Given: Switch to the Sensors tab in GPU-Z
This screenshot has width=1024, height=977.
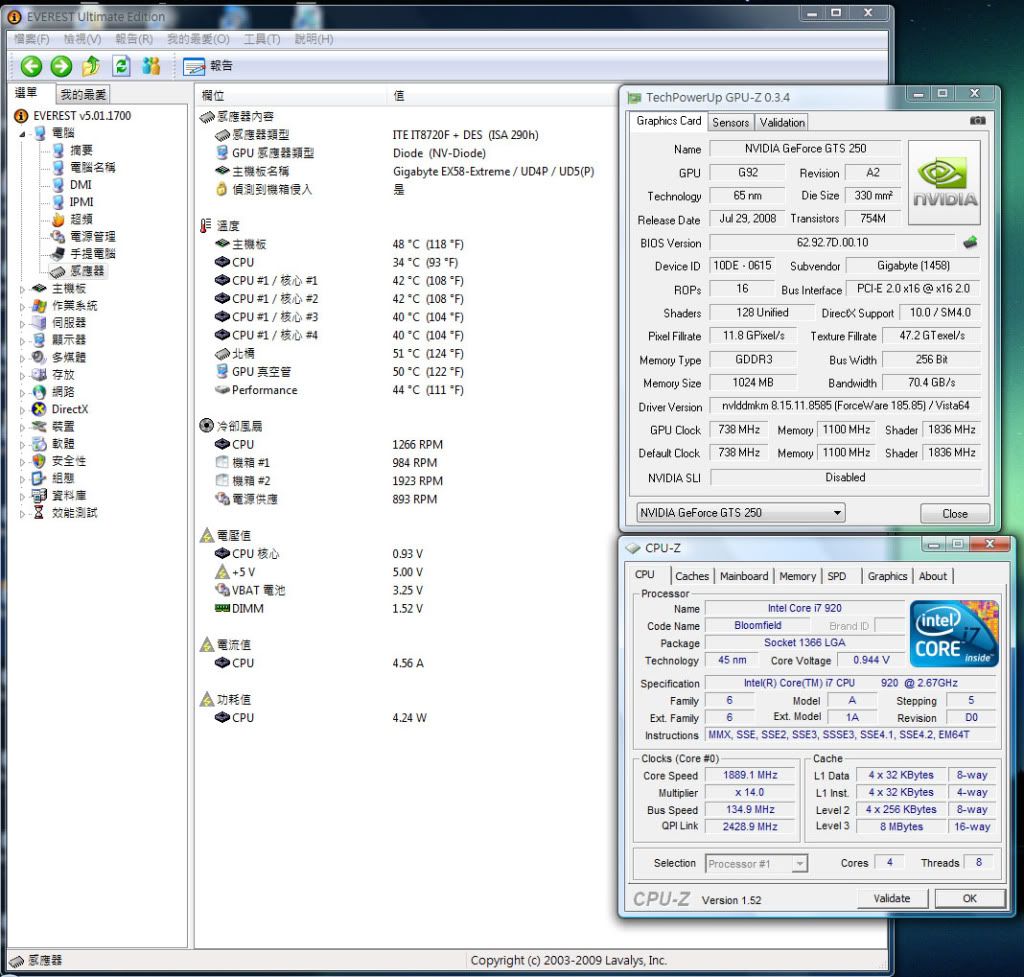Looking at the screenshot, I should tap(730, 122).
